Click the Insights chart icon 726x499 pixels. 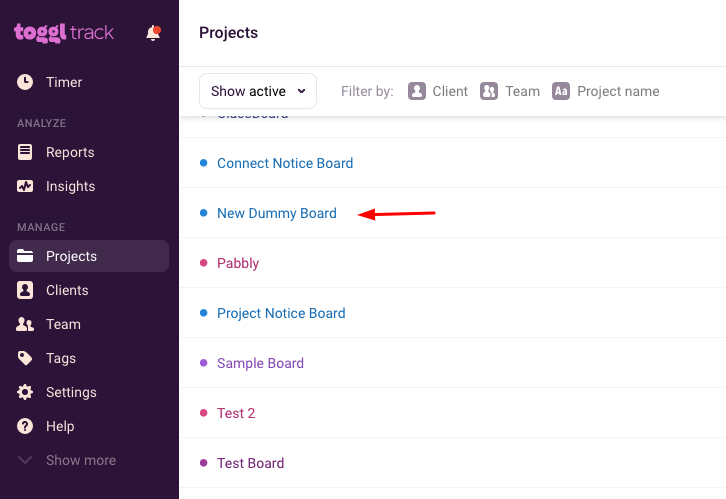pos(25,186)
